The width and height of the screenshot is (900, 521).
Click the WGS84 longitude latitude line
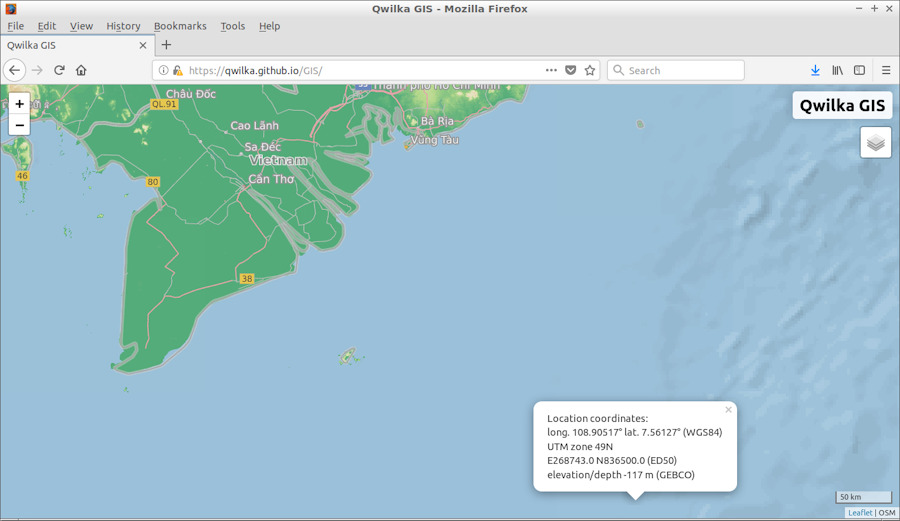[634, 432]
